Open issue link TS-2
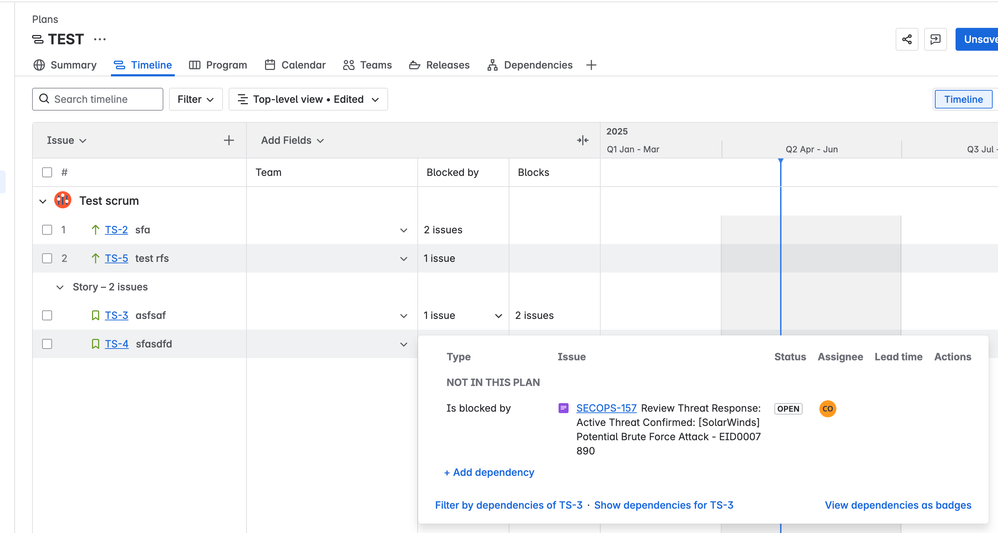 coord(116,230)
